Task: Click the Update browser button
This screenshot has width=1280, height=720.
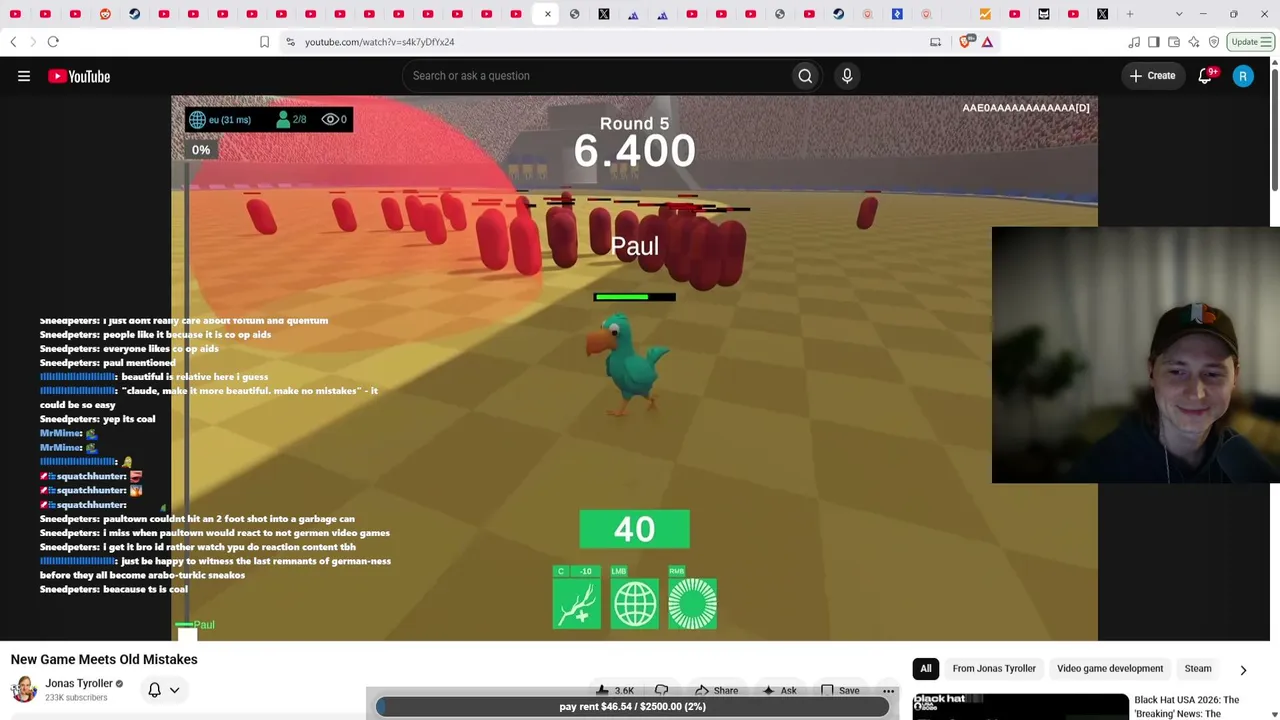Action: pos(1251,42)
